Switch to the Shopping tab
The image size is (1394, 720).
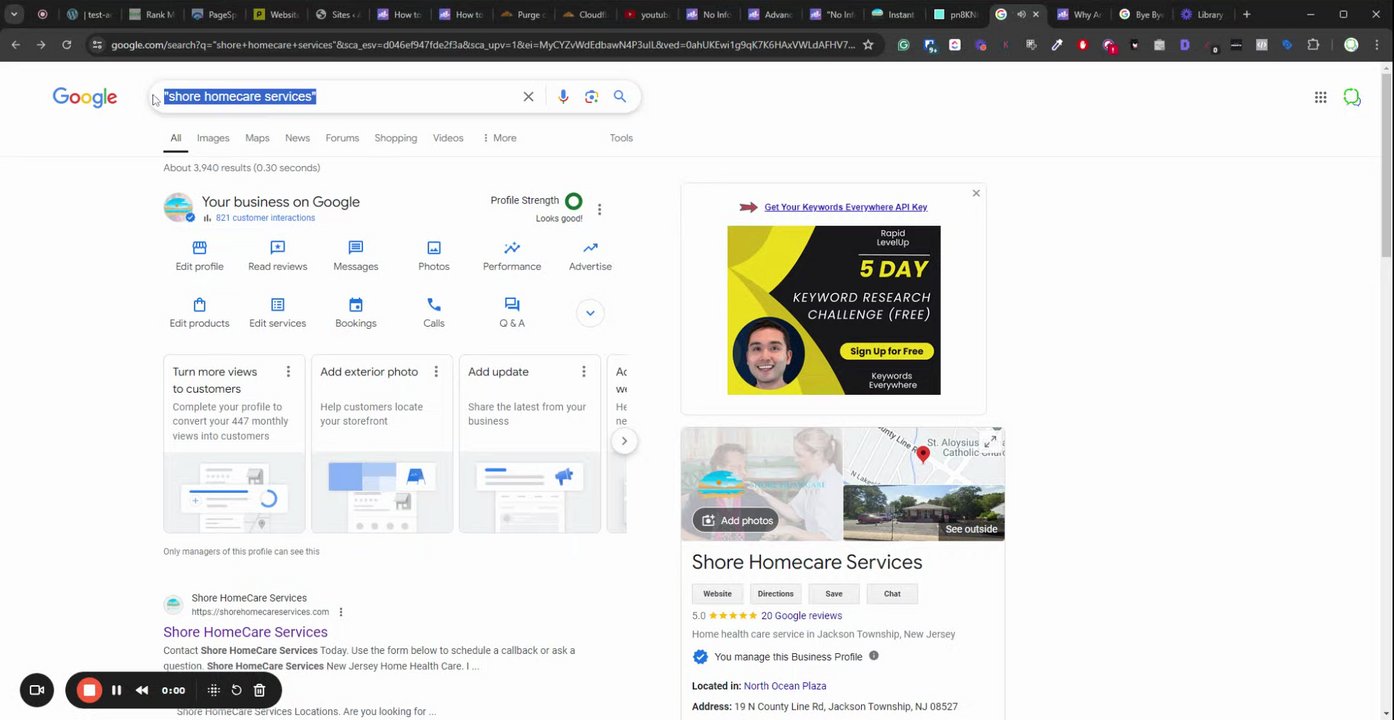[x=396, y=138]
